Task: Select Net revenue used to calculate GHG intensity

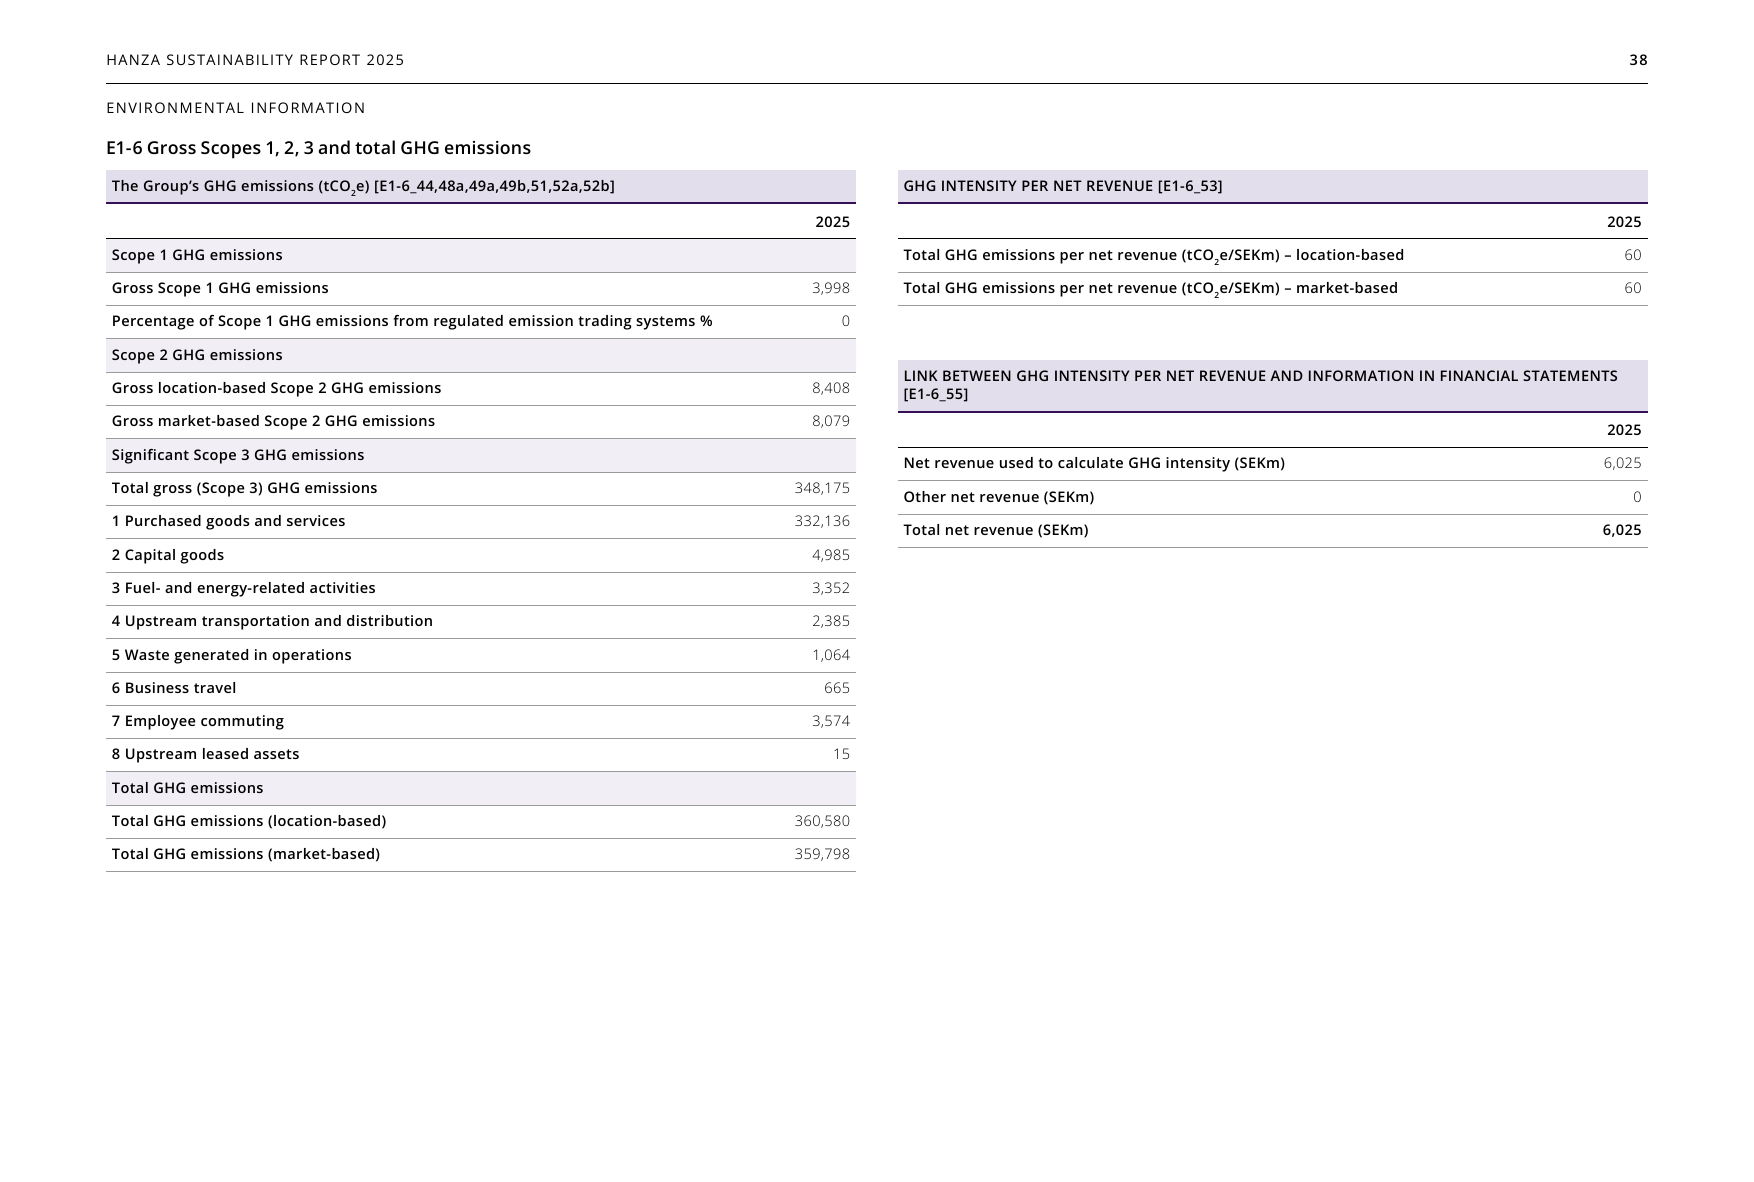Action: [x=1094, y=463]
